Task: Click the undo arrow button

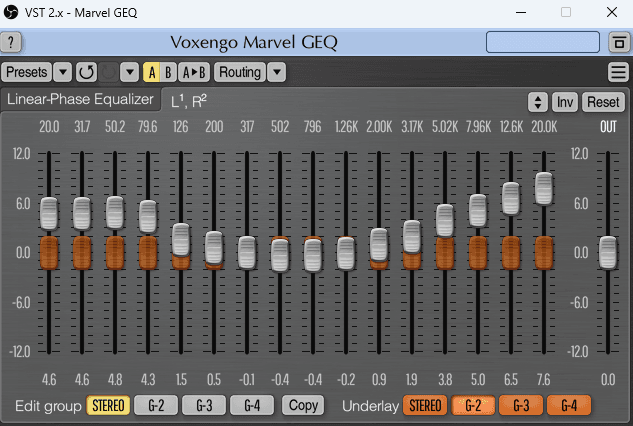Action: [x=86, y=72]
